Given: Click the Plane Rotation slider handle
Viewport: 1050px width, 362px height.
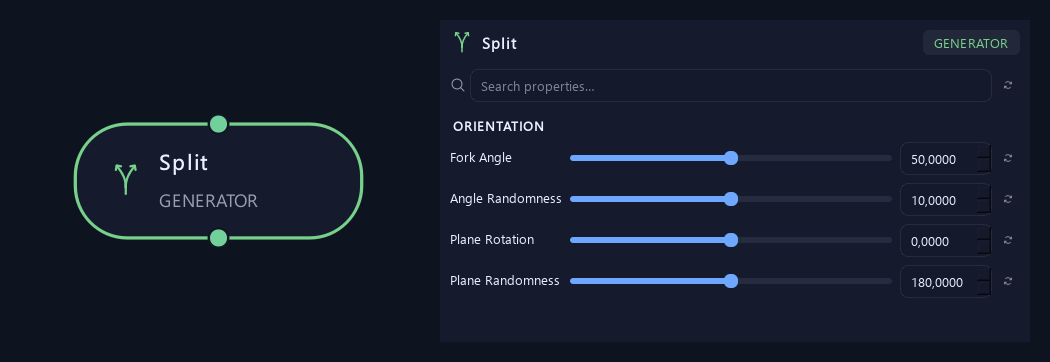Looking at the screenshot, I should [731, 240].
